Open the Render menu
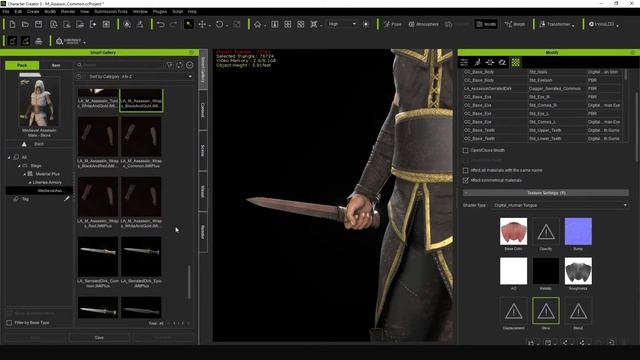 click(68, 12)
